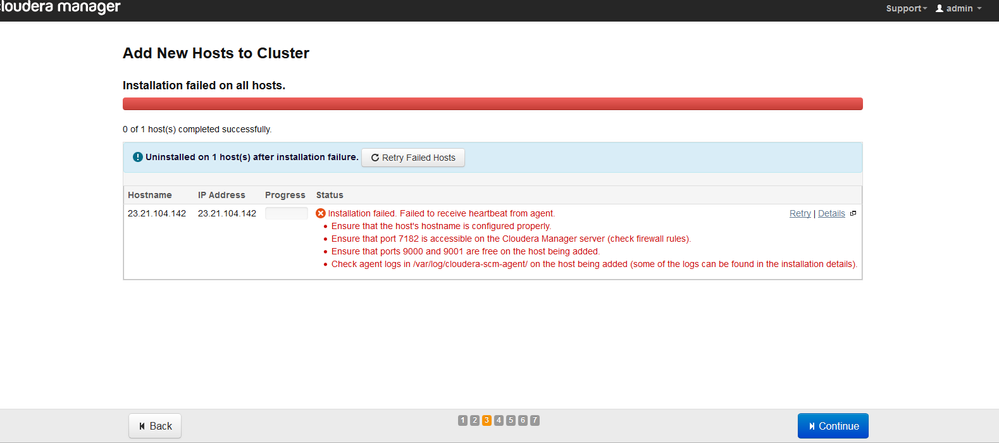Open the Cloudera Manager home logo
This screenshot has width=999, height=443.
(60, 8)
